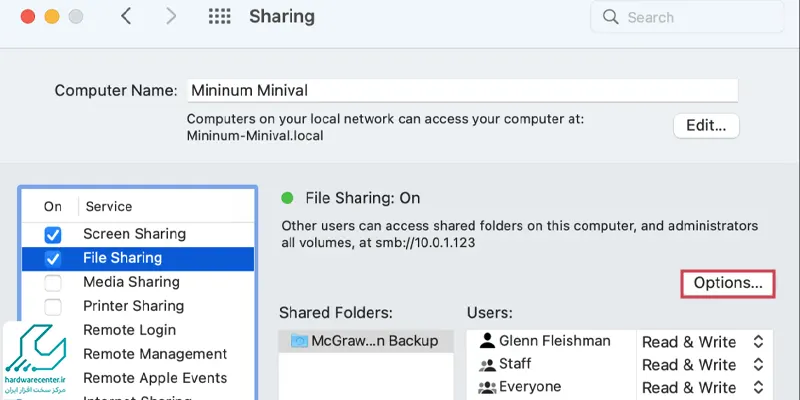Click the magnifying glass search icon
Screen dimensions: 800x400
610,17
